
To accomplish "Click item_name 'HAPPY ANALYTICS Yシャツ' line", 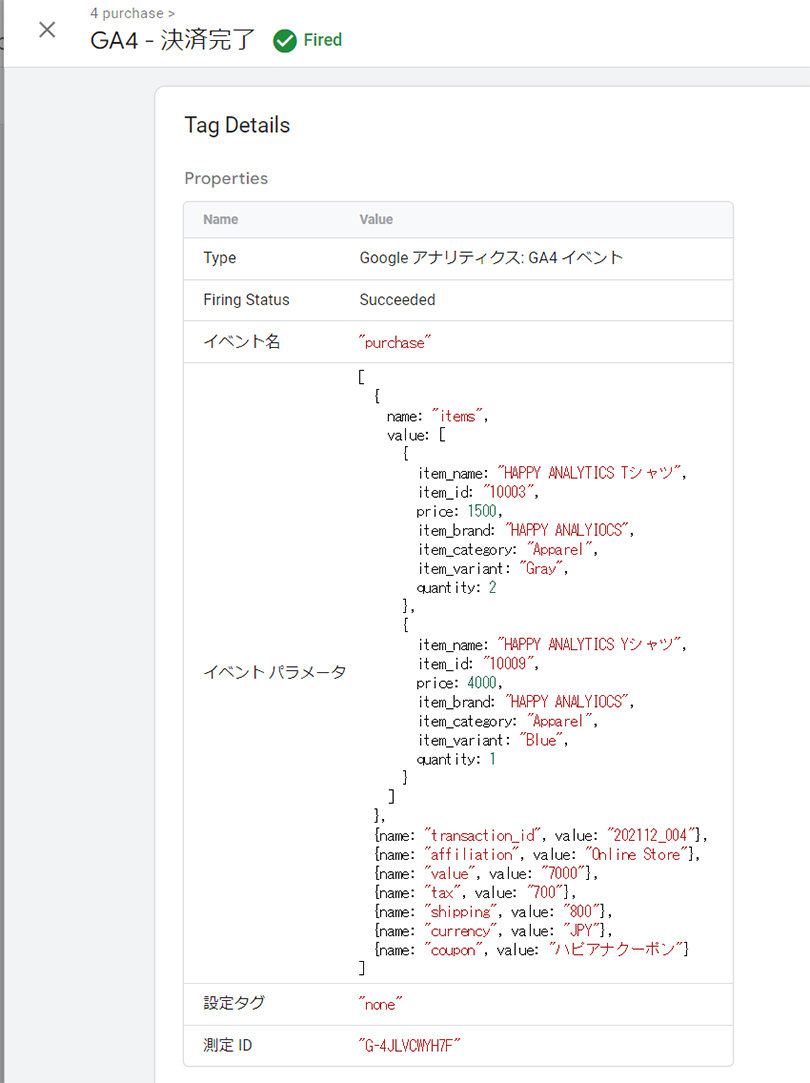I will (552, 644).
